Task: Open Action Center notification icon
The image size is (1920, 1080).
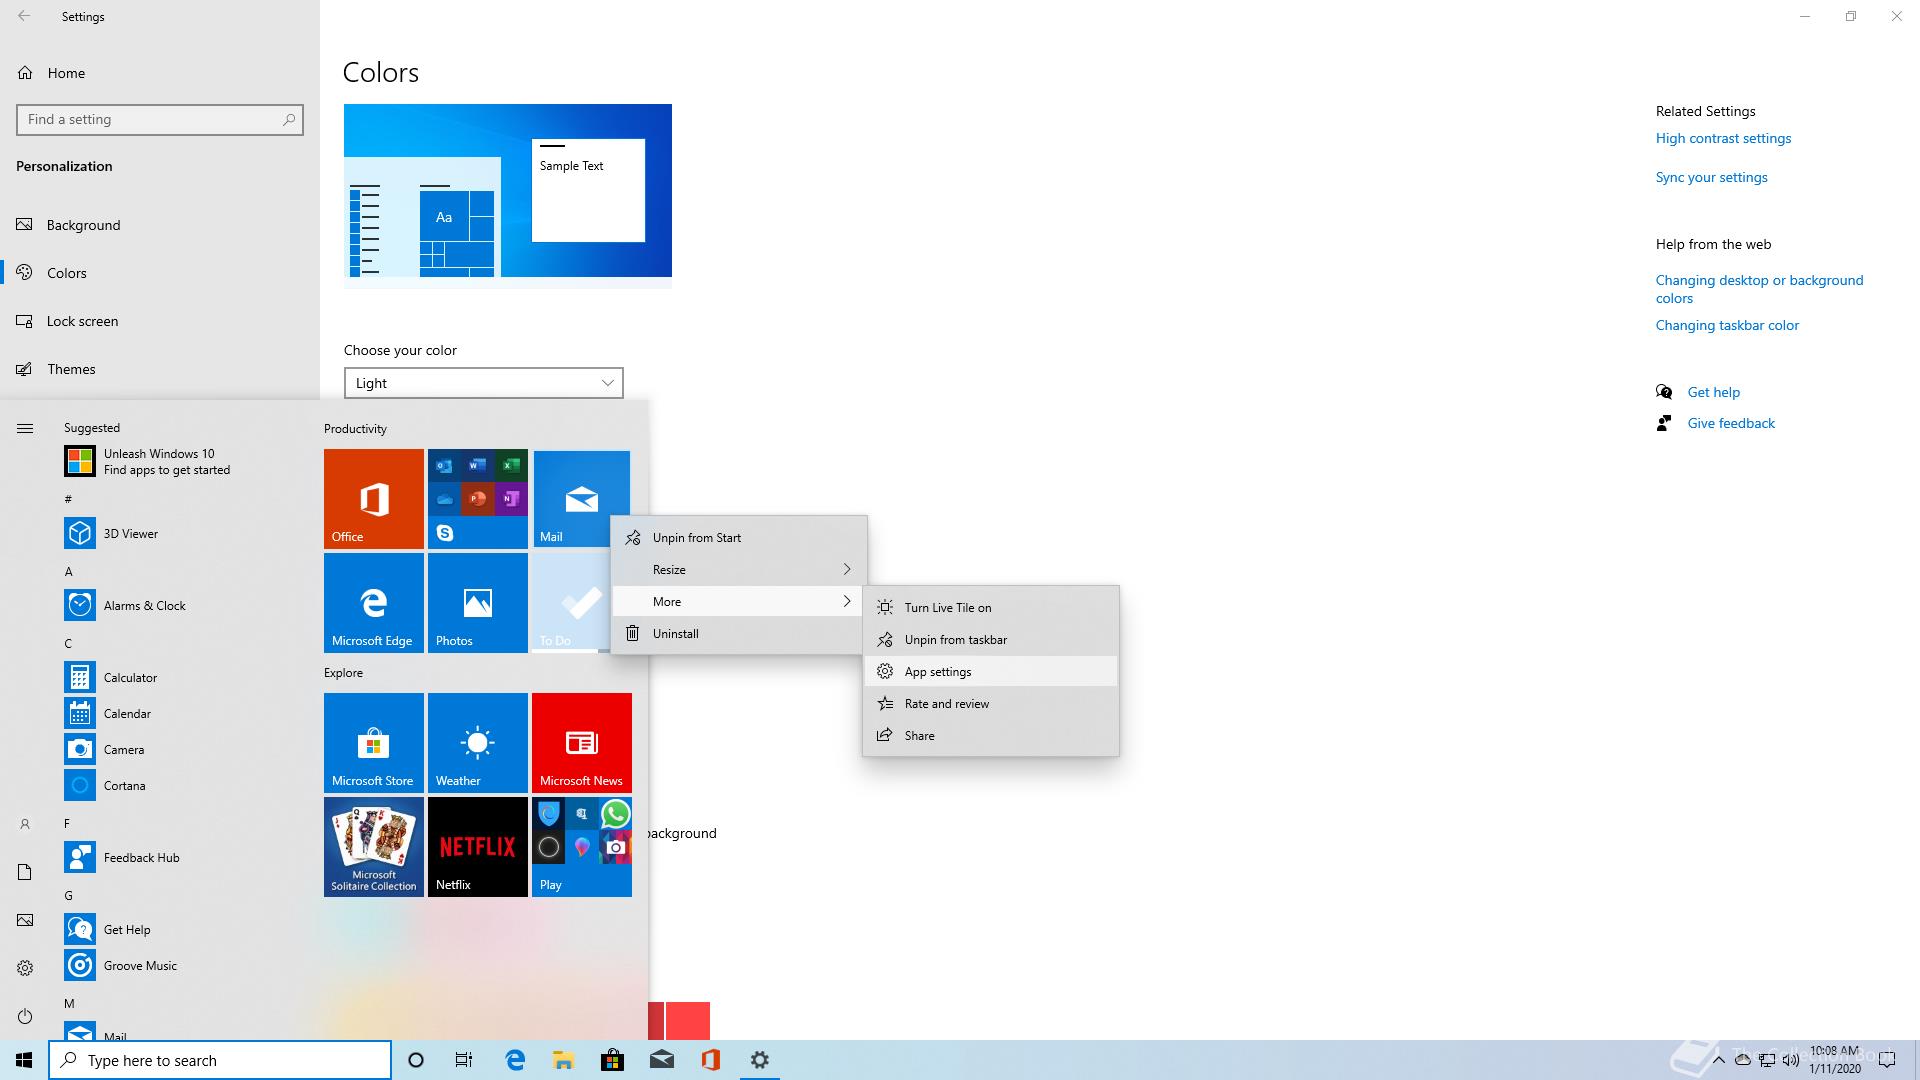Action: tap(1887, 1060)
